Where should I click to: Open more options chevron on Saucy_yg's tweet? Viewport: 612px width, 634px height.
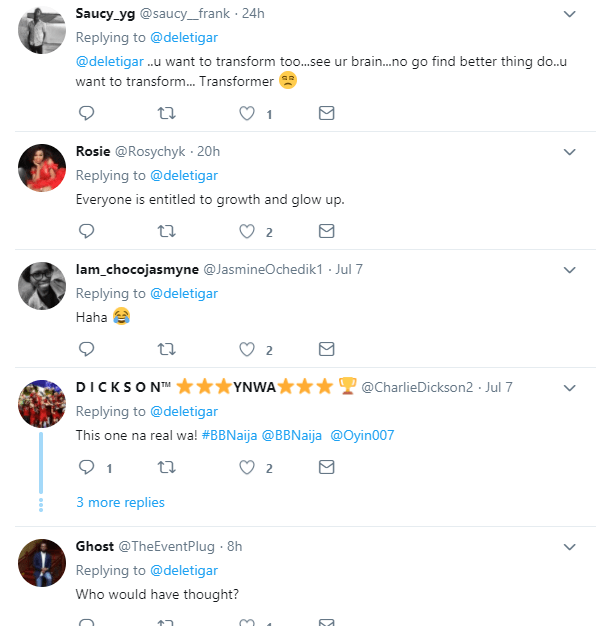570,14
